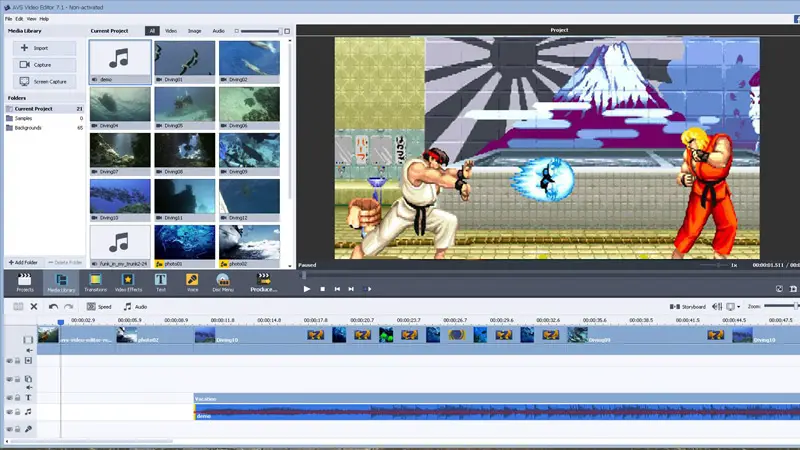Select the demo audio clip on timeline
800x450 pixels.
[x=496, y=412]
